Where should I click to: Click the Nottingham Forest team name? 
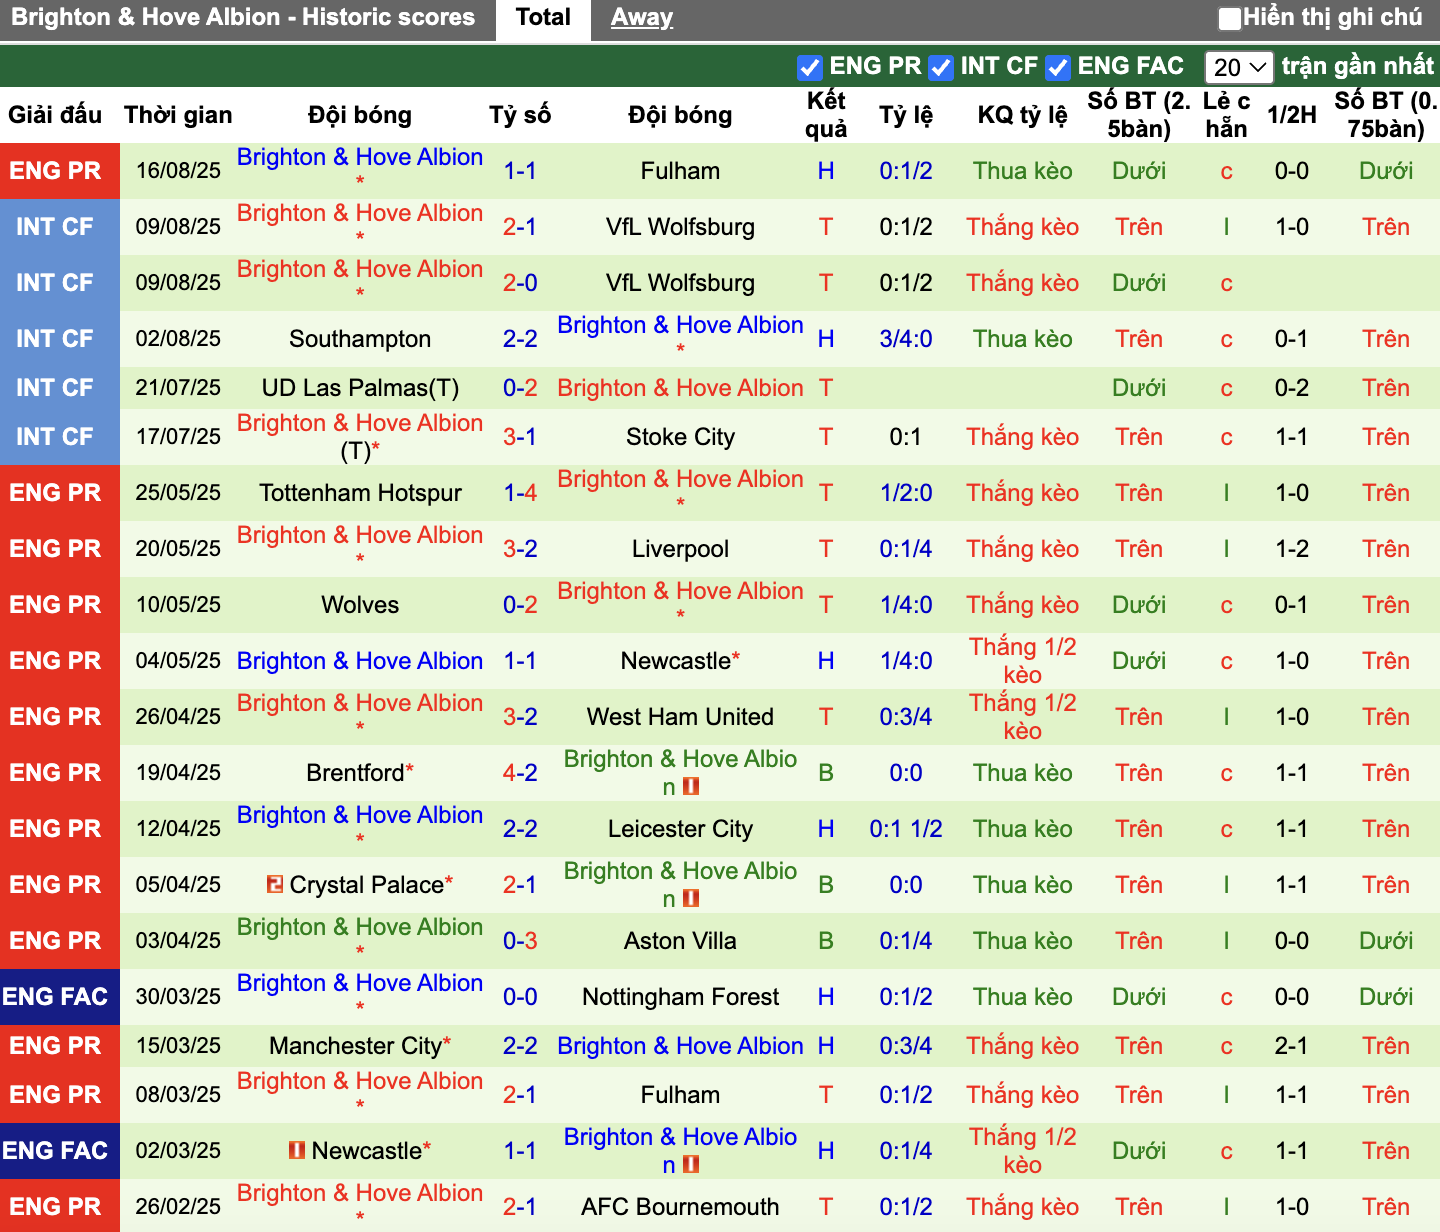680,997
